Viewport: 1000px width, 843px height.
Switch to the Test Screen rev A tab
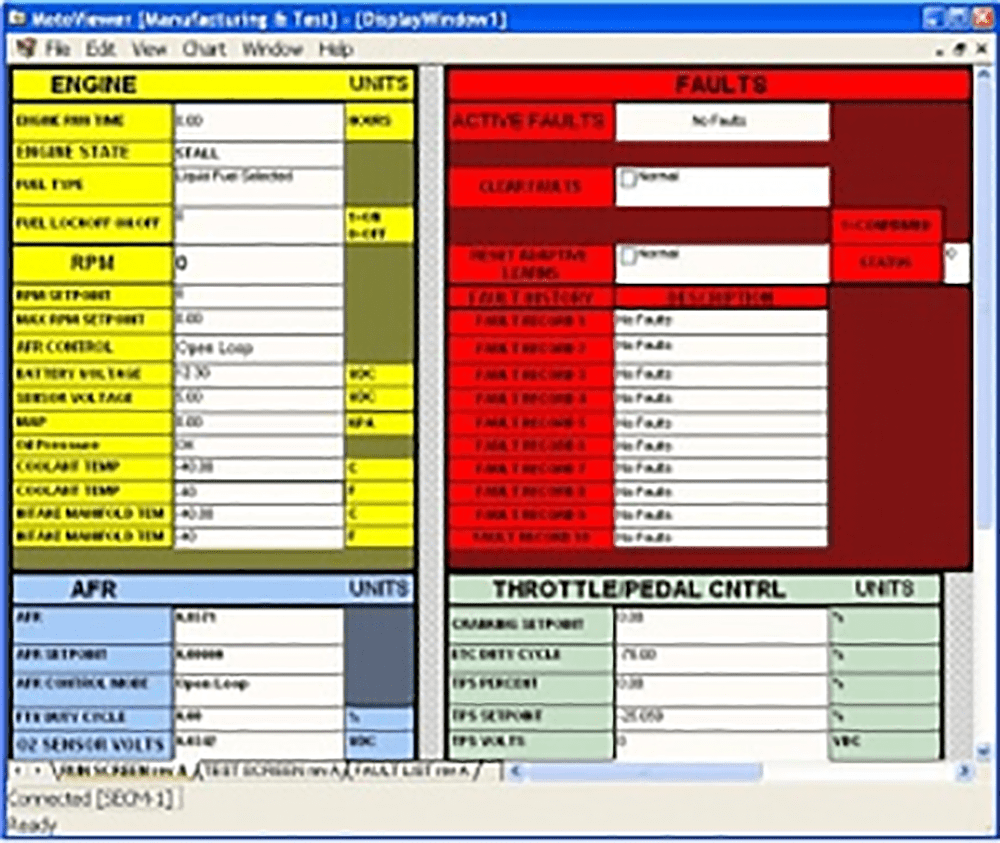(274, 771)
